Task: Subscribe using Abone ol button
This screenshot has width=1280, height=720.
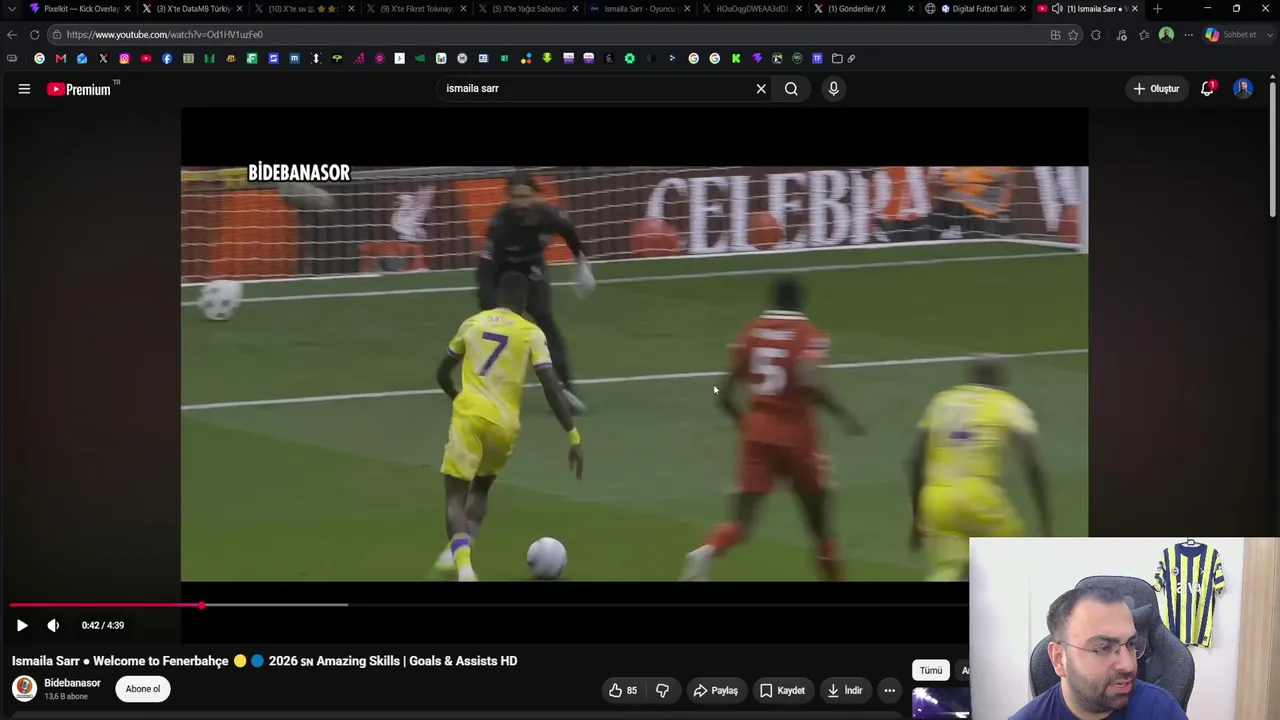Action: point(143,689)
